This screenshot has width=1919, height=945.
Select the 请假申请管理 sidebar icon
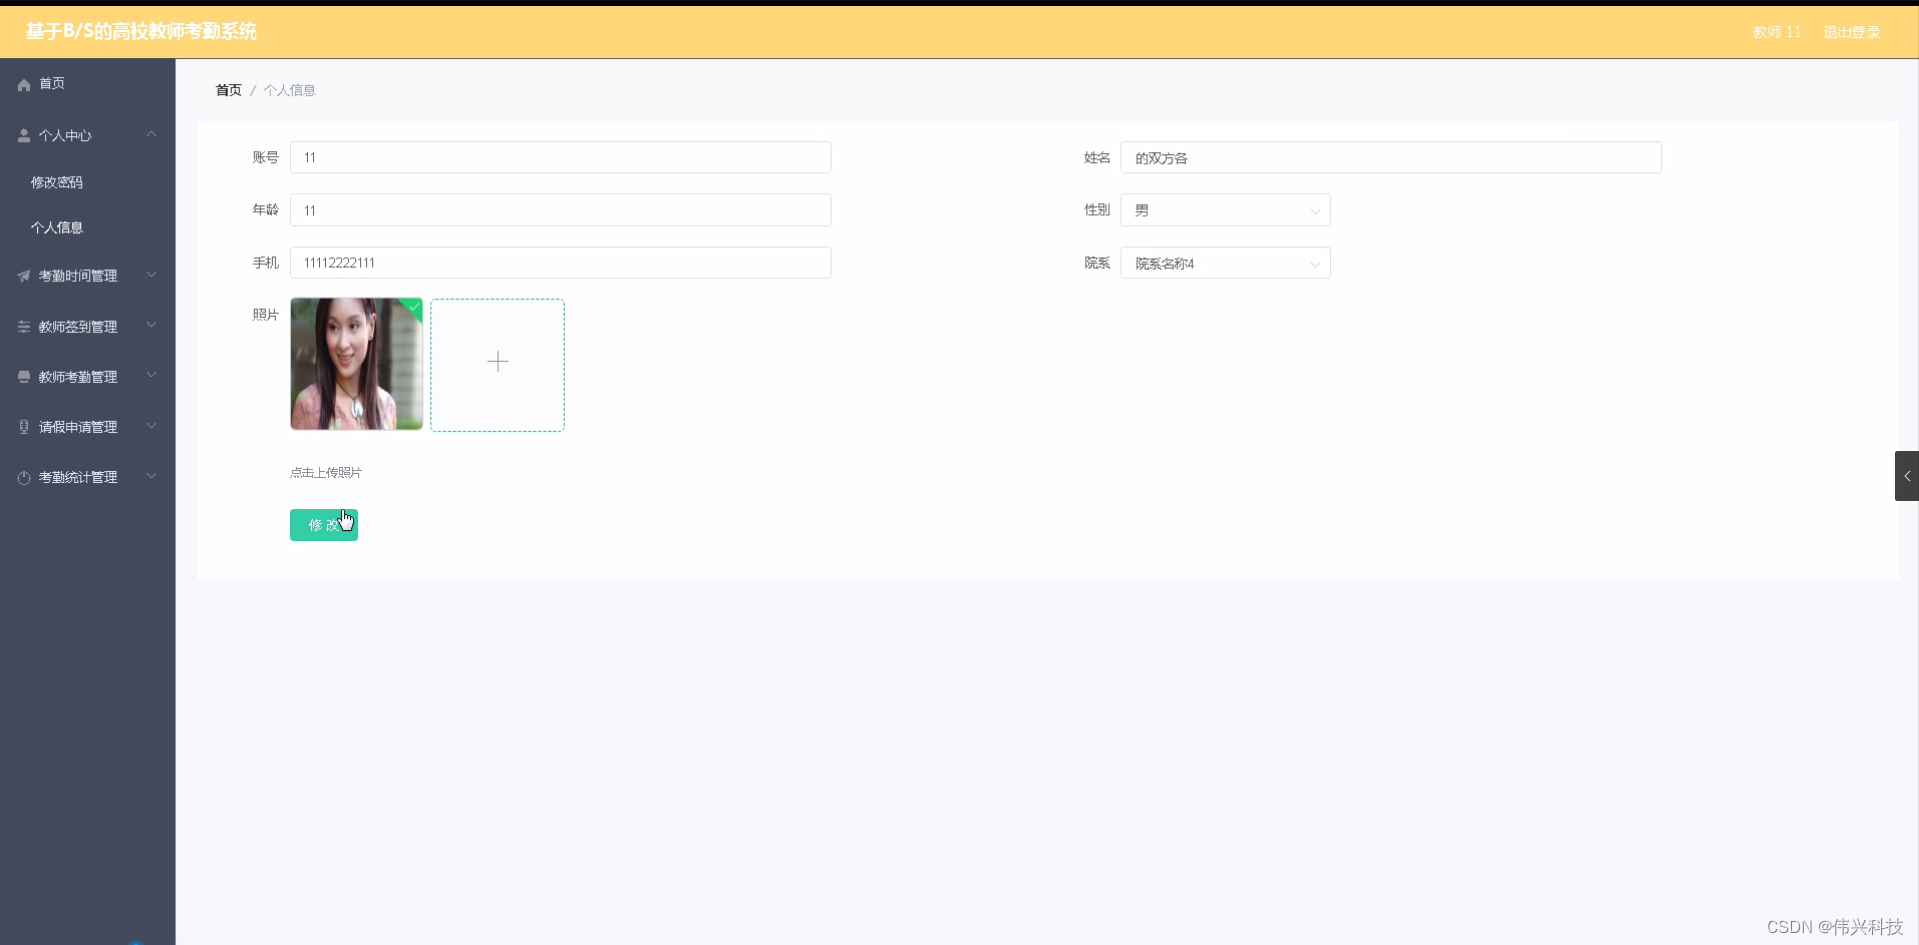click(23, 426)
